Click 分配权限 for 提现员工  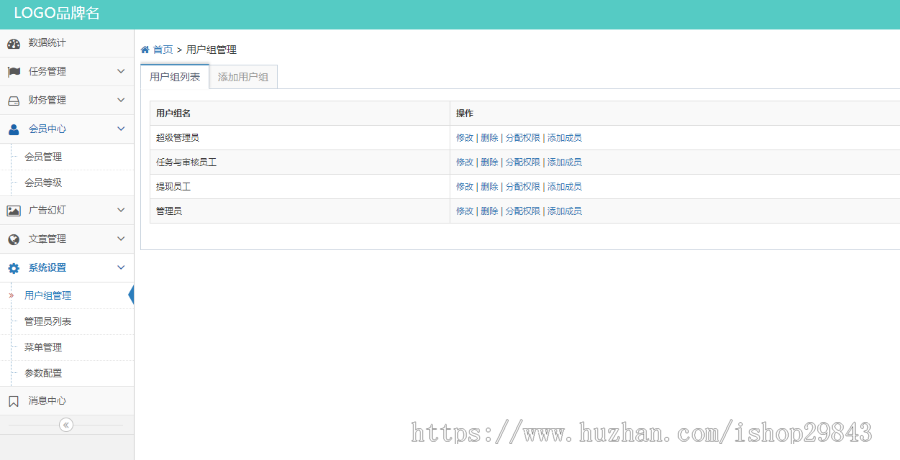click(522, 187)
